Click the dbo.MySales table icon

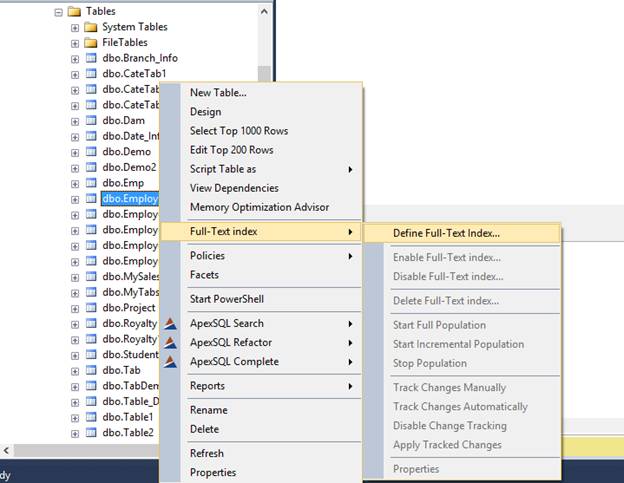(91, 277)
